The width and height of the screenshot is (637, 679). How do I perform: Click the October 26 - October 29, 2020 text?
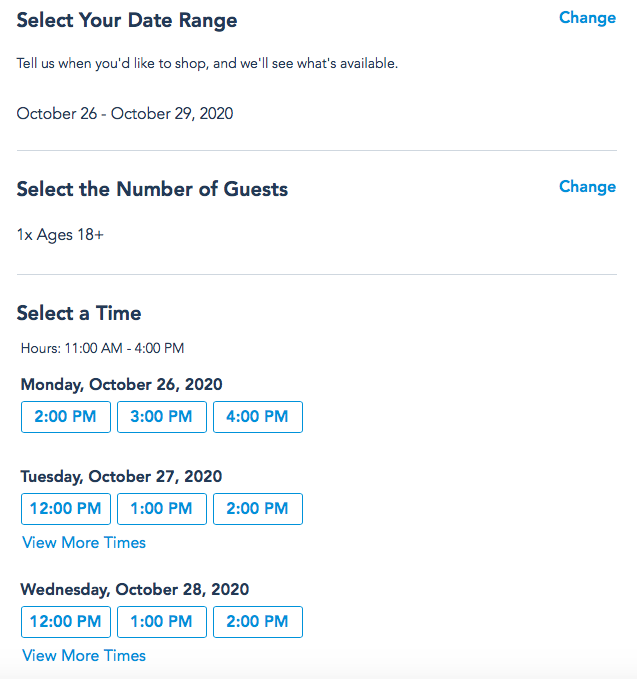coord(125,114)
